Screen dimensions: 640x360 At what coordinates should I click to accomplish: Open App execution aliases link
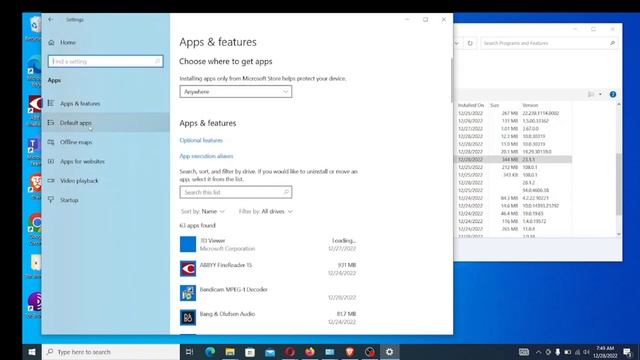[207, 156]
